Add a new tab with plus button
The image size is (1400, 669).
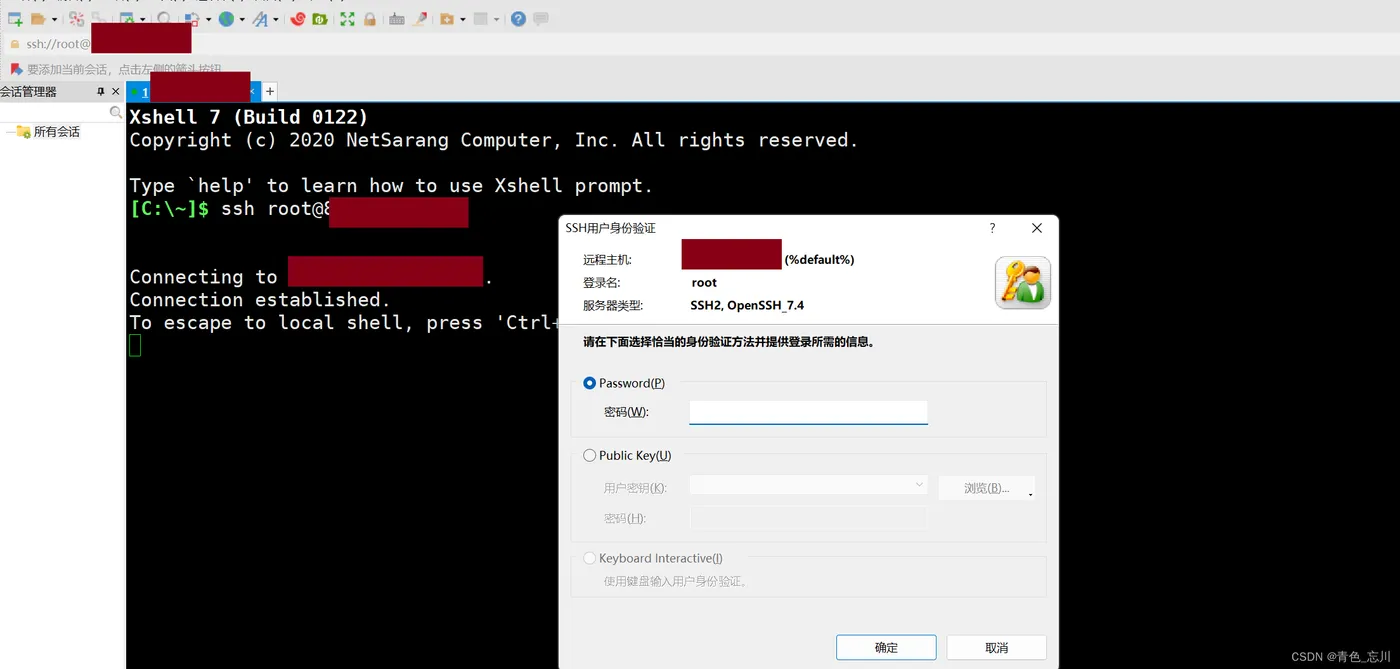[x=270, y=92]
